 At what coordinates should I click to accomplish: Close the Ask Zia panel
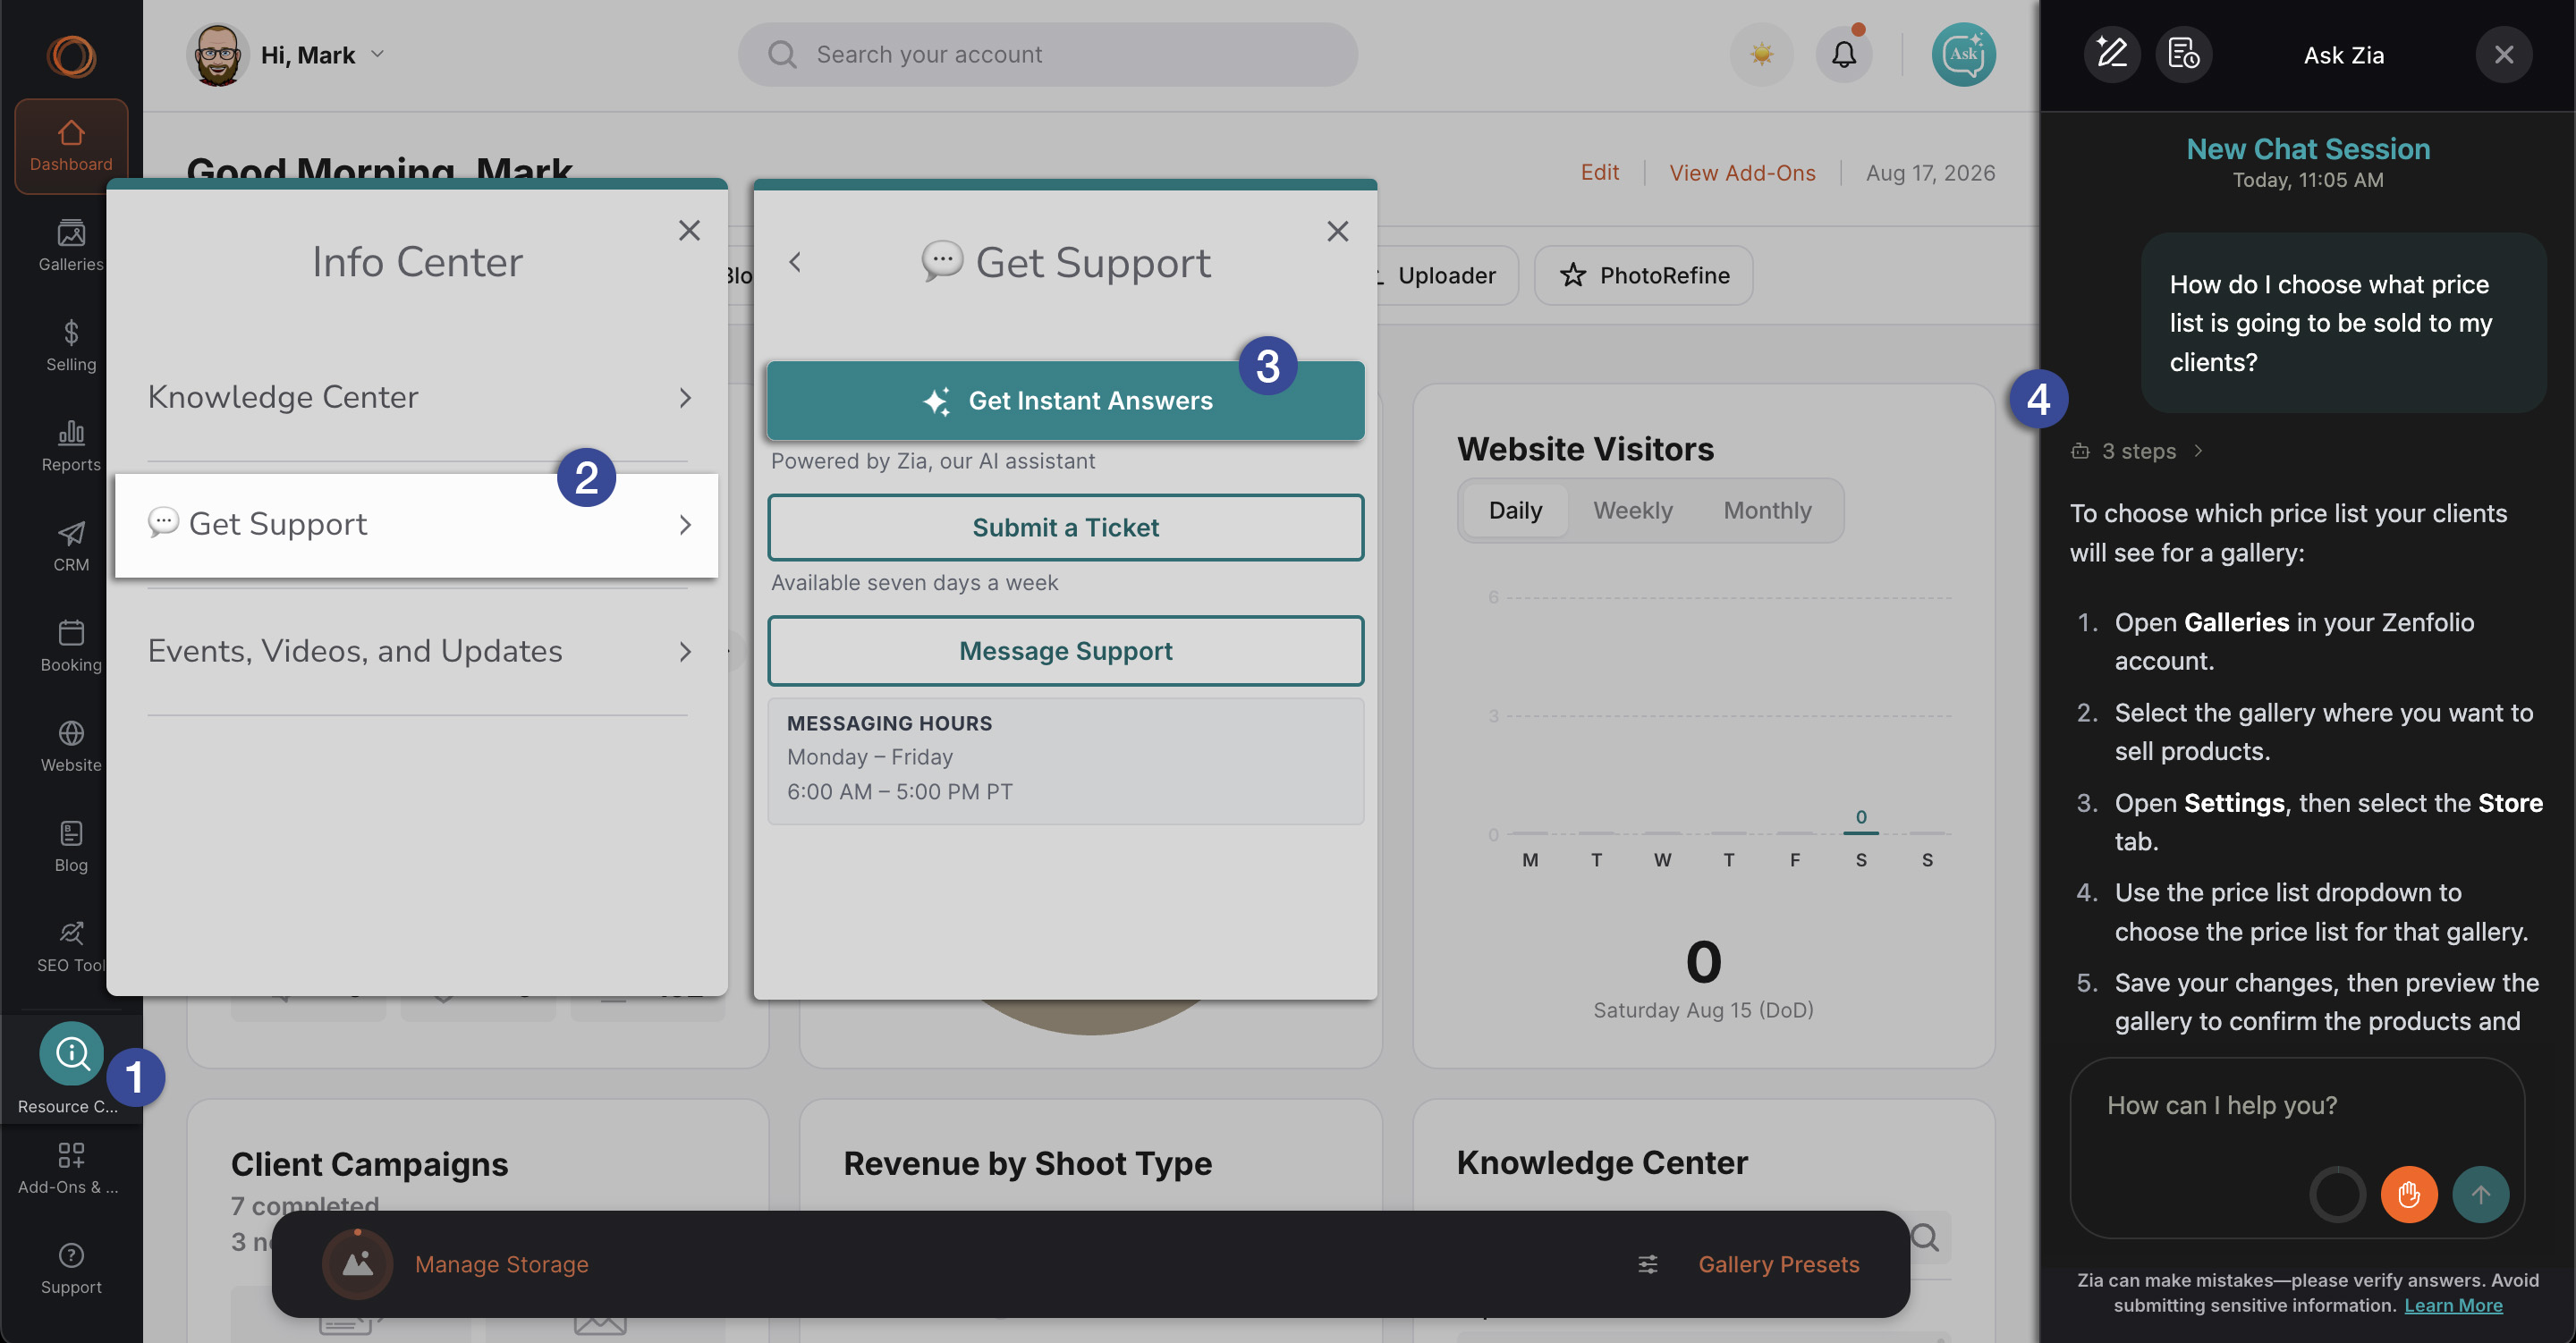tap(2503, 54)
